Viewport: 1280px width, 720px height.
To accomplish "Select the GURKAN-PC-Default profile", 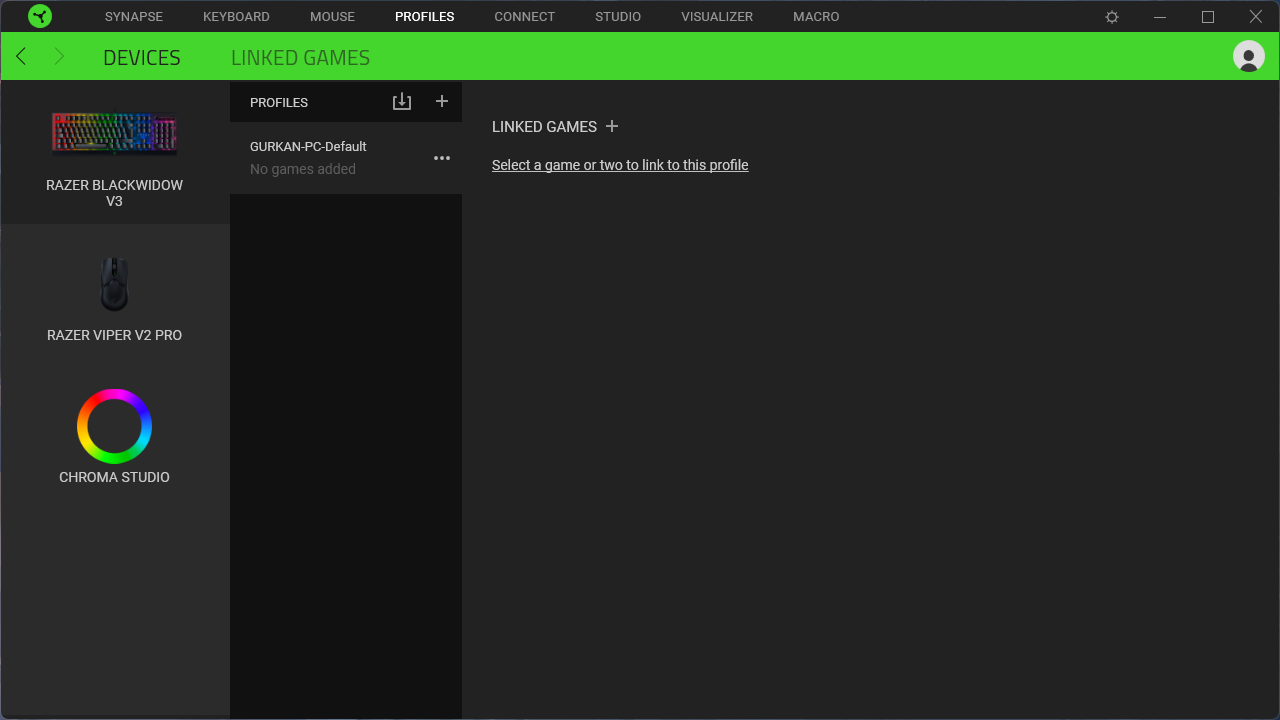I will point(346,158).
